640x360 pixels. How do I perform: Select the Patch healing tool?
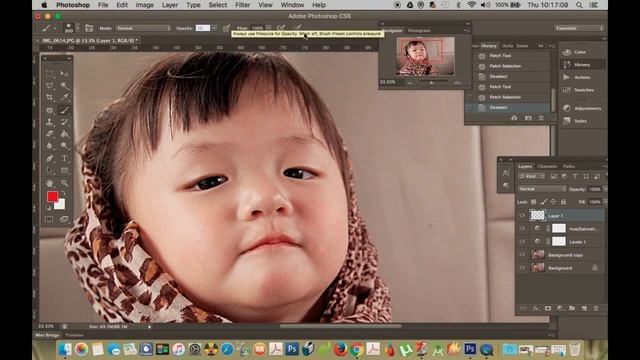point(50,110)
